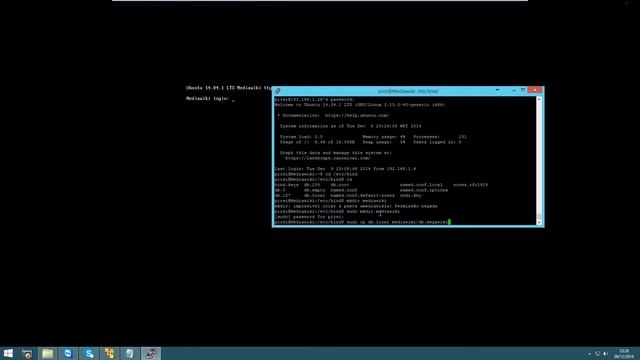The image size is (640, 360).
Task: Maximize the PuTTY terminal window
Action: point(523,90)
